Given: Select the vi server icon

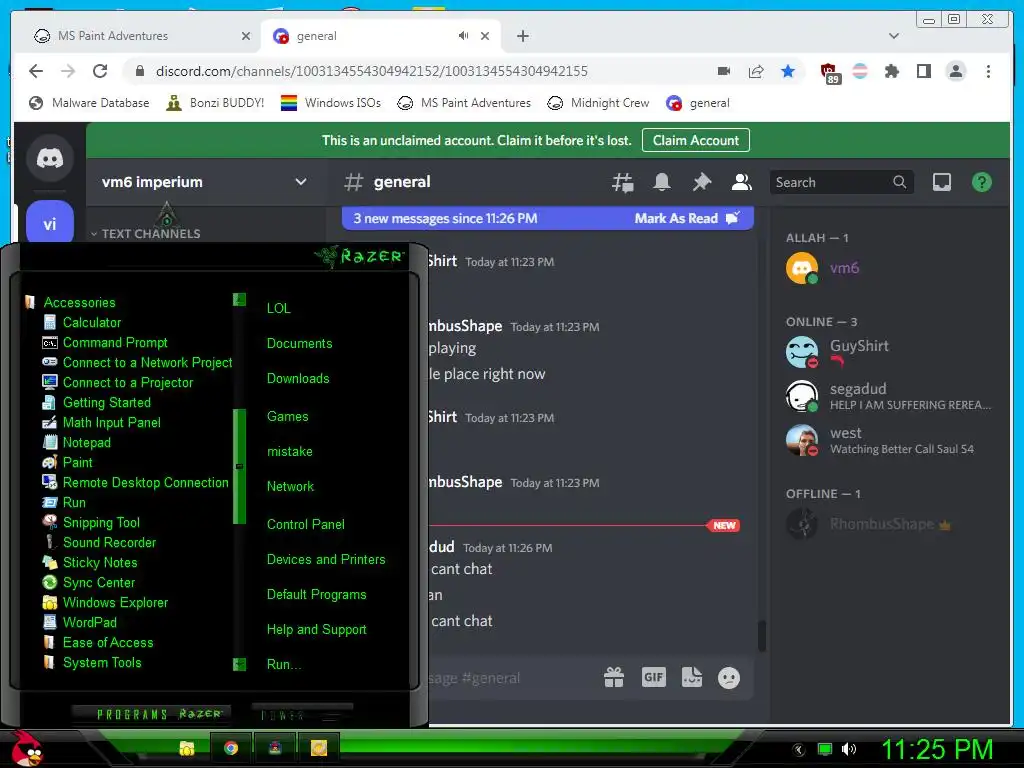Looking at the screenshot, I should point(50,222).
